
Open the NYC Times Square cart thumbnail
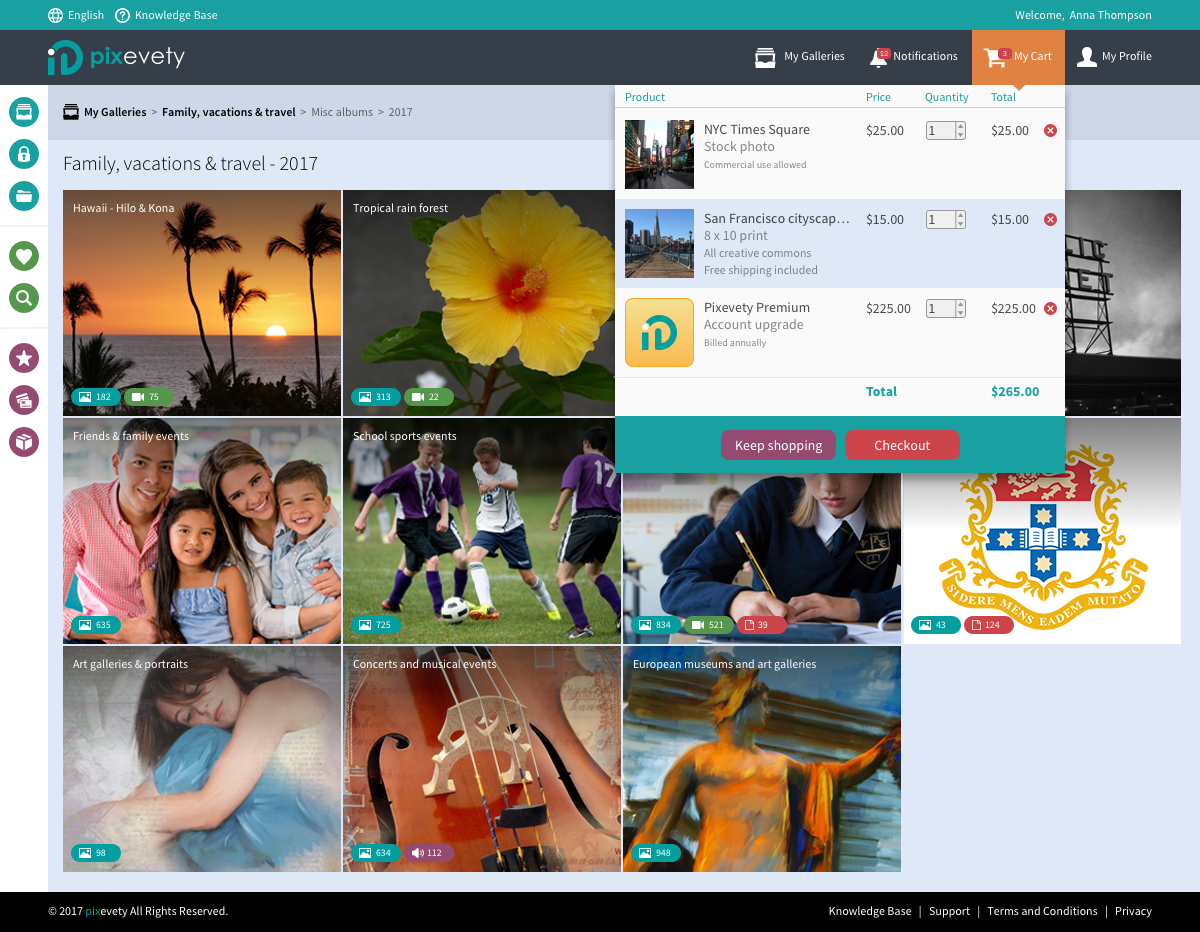tap(659, 154)
